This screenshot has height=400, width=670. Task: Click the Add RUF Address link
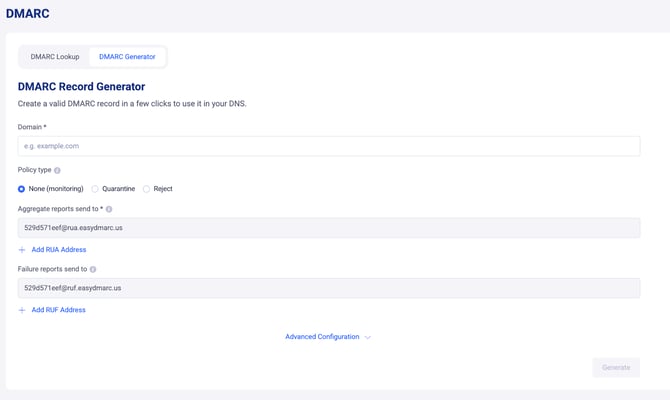coord(58,310)
